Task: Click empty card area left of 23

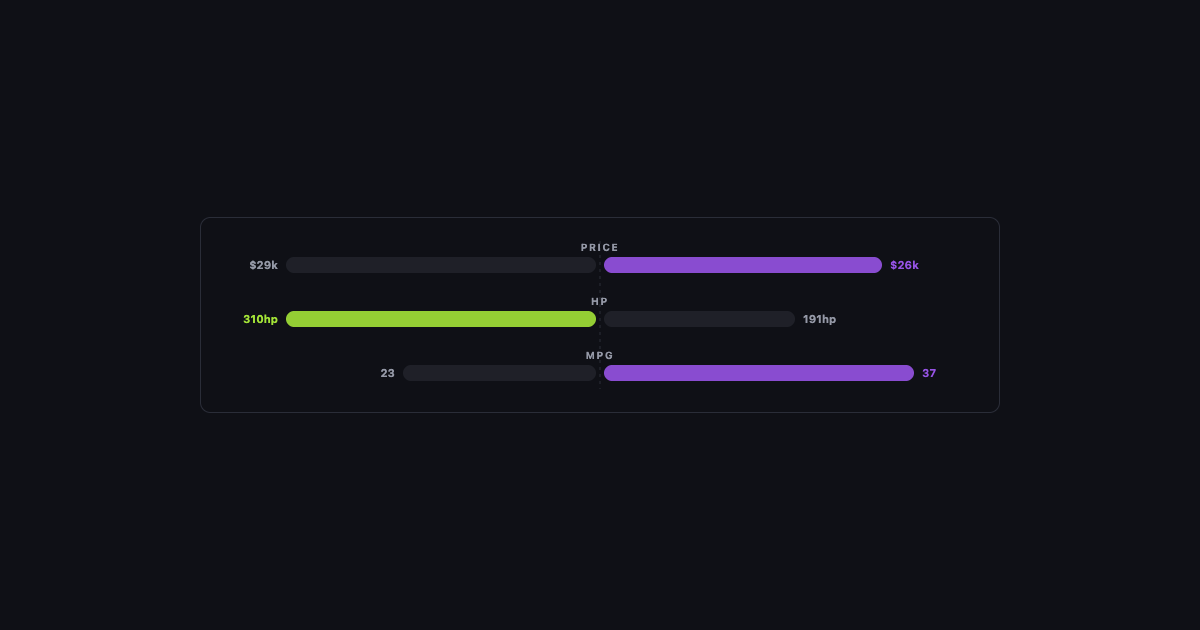Action: pyautogui.click(x=300, y=373)
